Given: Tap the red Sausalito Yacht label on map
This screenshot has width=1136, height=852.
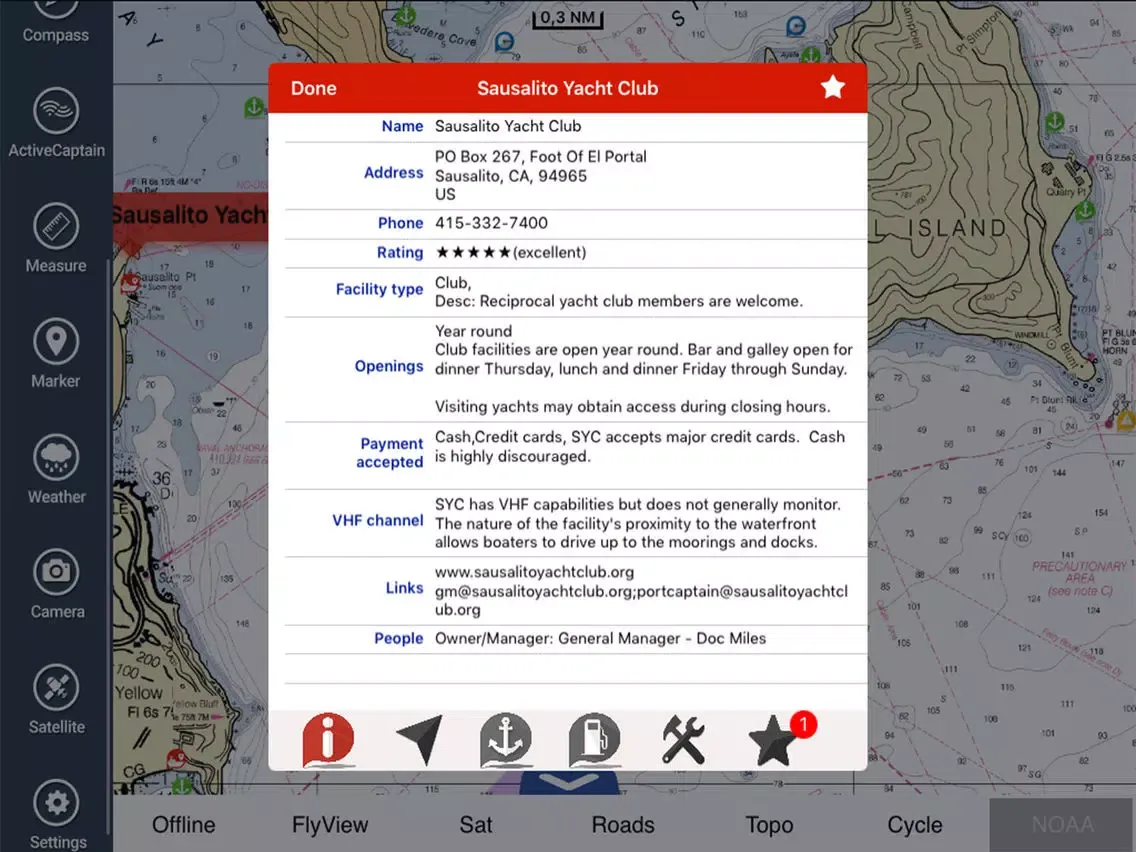Looking at the screenshot, I should (191, 216).
